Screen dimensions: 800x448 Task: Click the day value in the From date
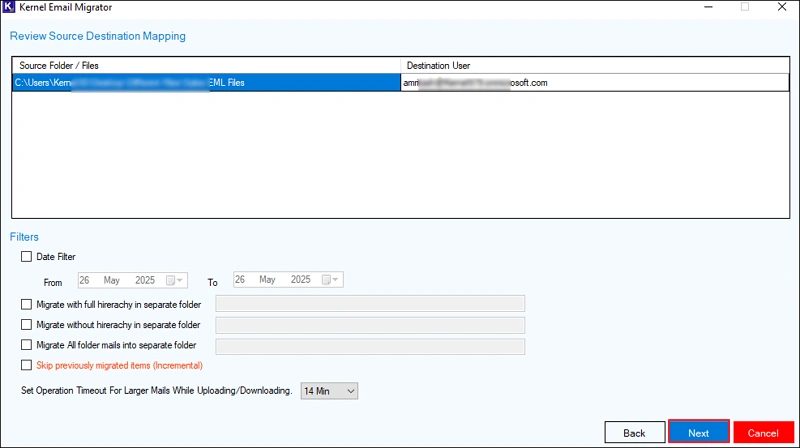84,280
